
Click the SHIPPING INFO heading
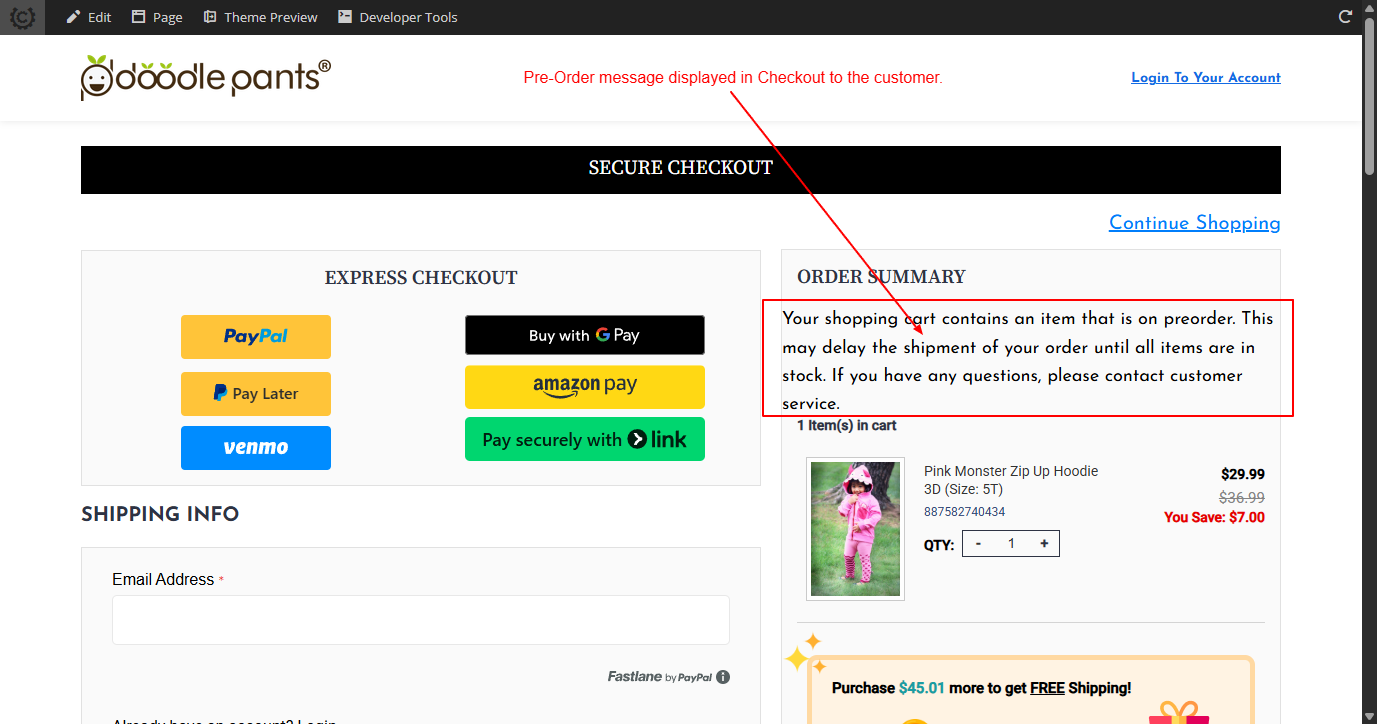click(x=160, y=514)
